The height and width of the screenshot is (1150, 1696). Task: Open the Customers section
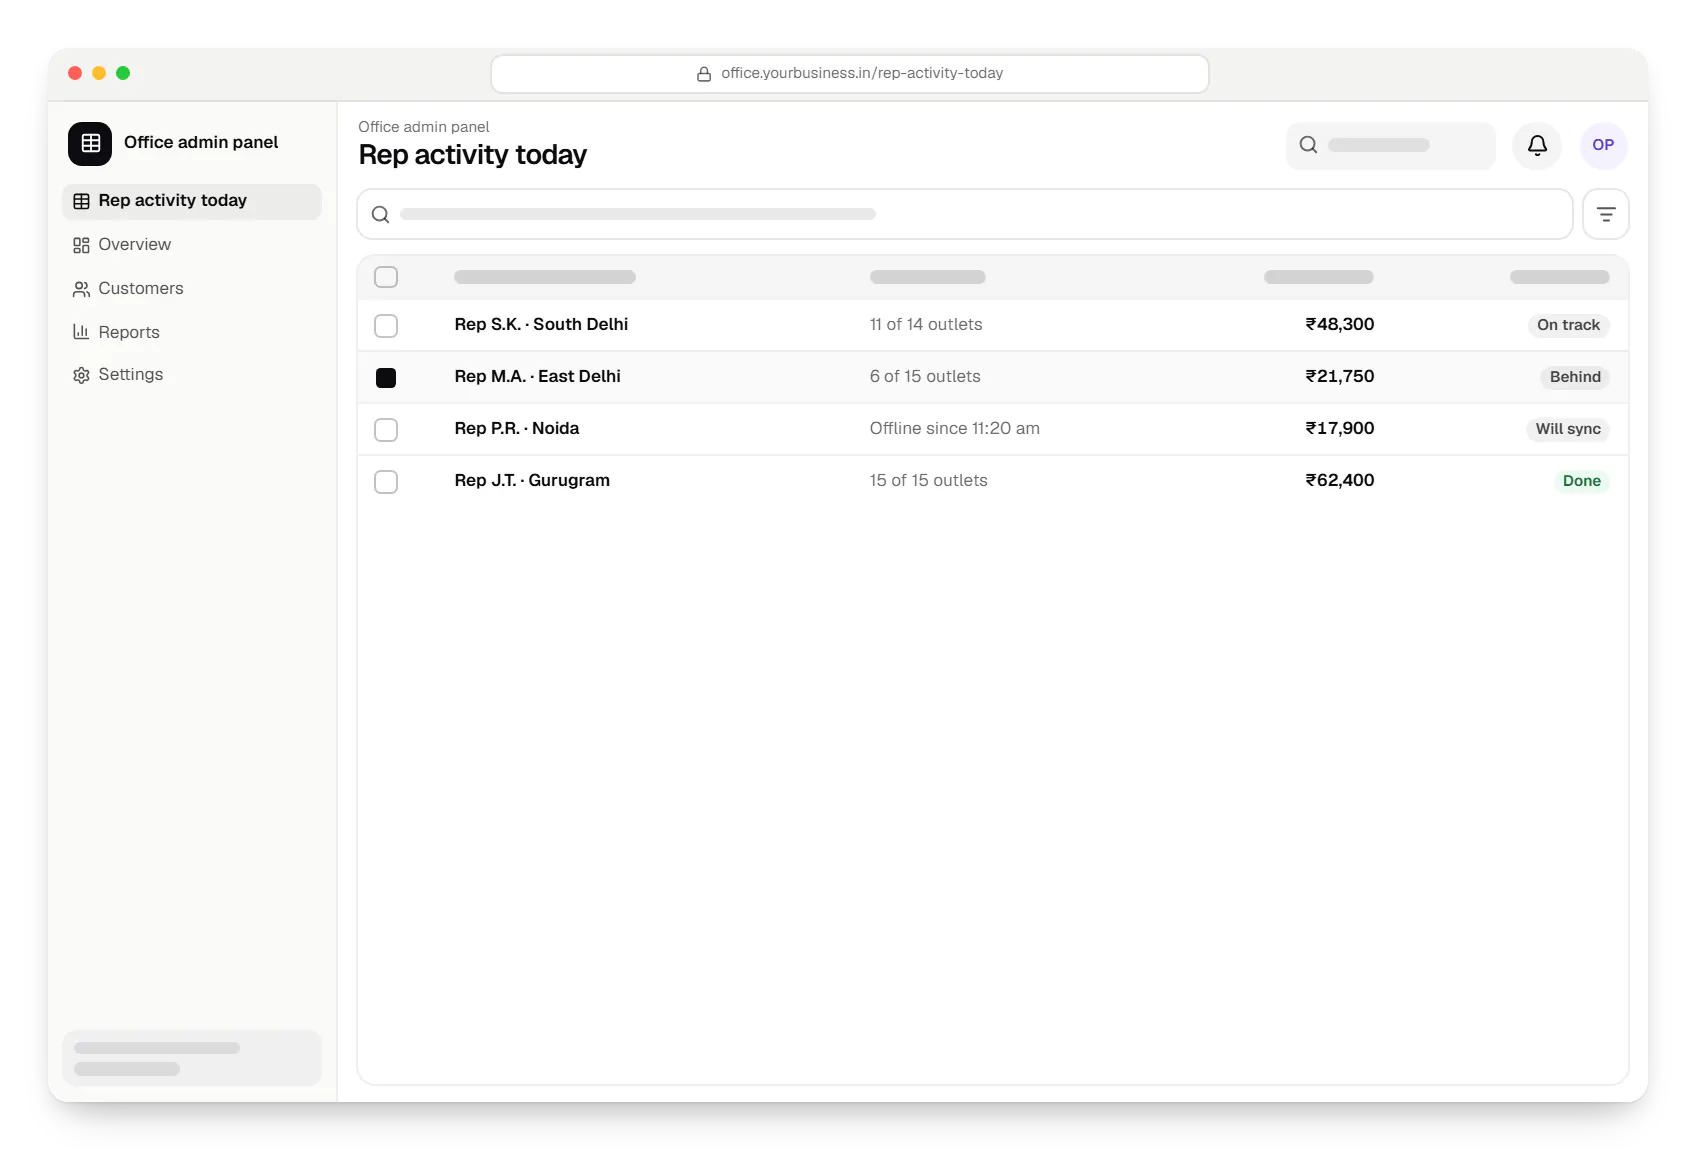[192, 289]
